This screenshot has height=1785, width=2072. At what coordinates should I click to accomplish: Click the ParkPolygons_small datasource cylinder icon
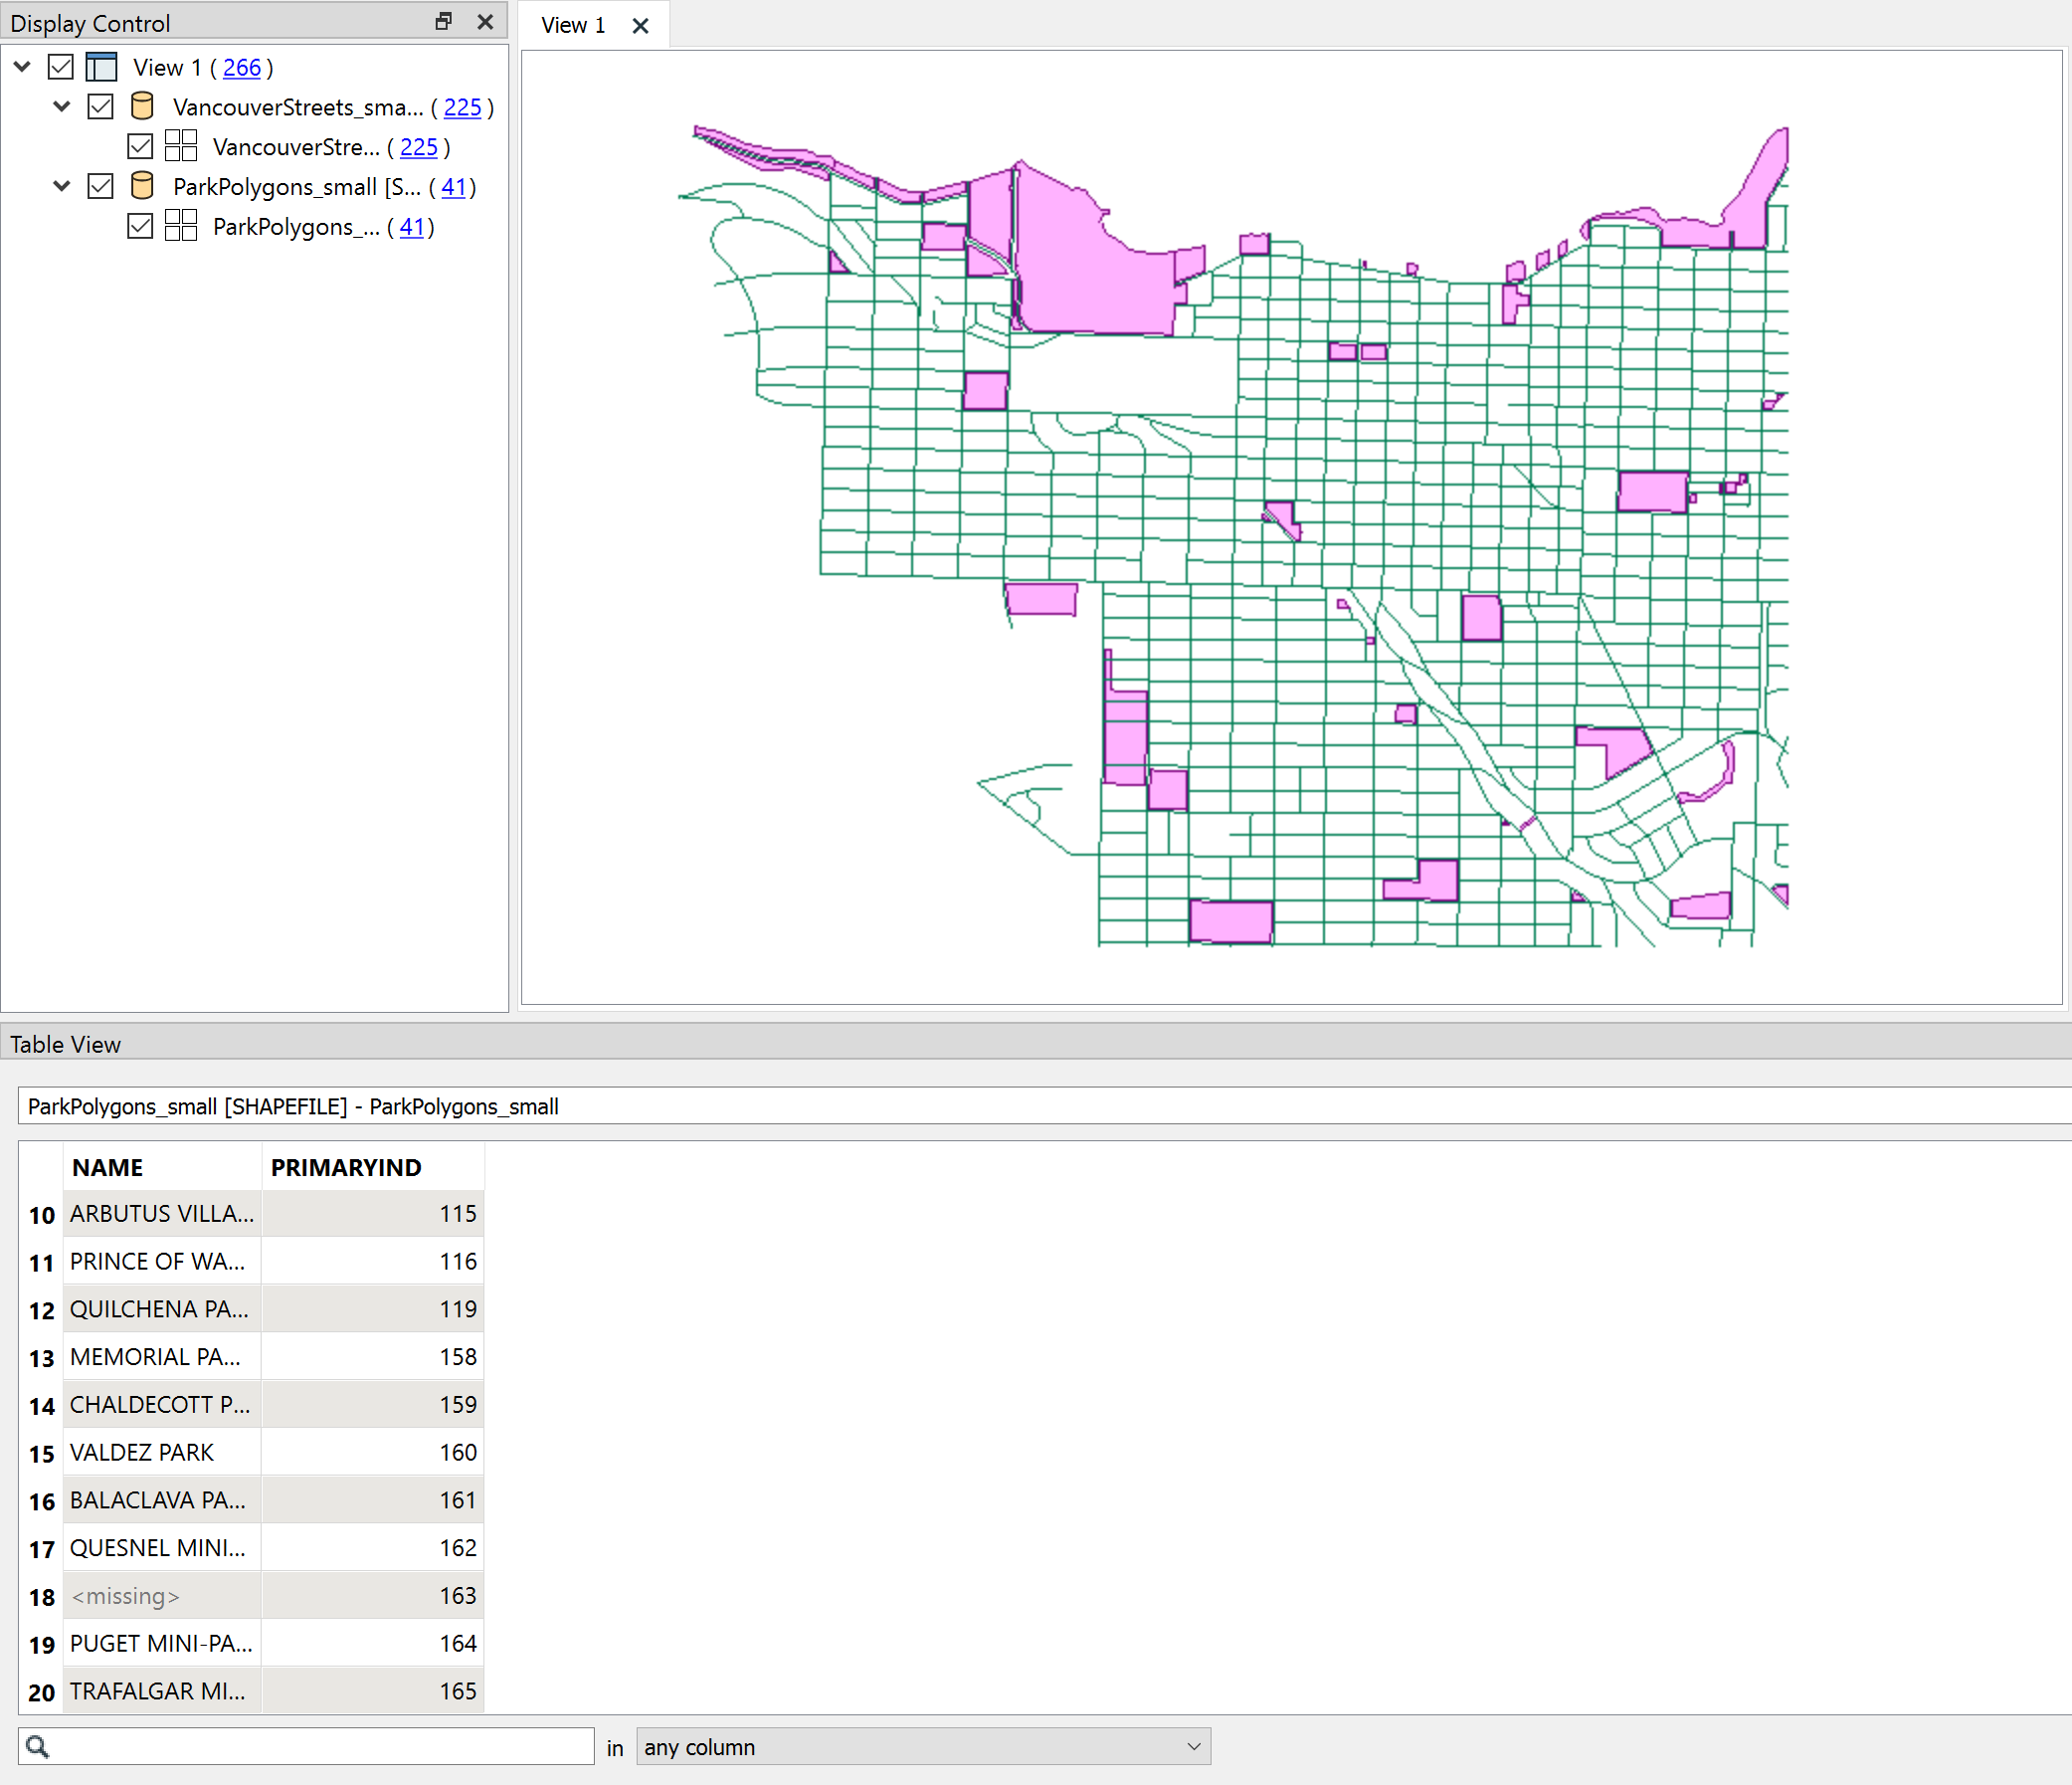click(142, 186)
